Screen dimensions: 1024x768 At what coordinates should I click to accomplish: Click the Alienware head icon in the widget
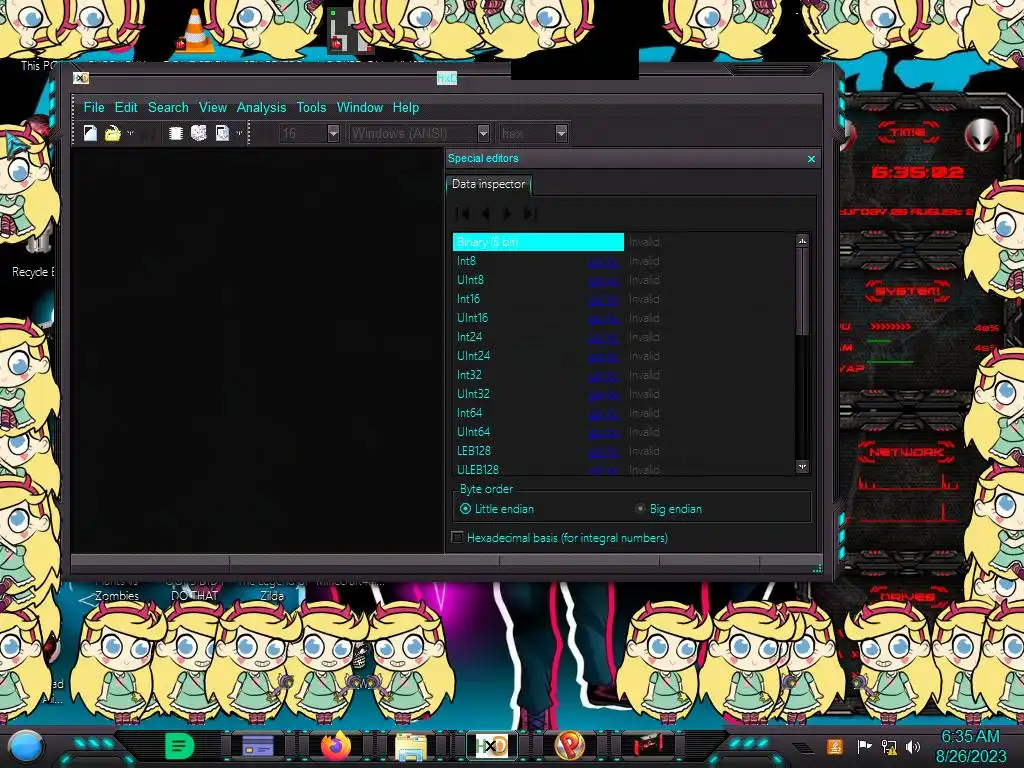(982, 136)
